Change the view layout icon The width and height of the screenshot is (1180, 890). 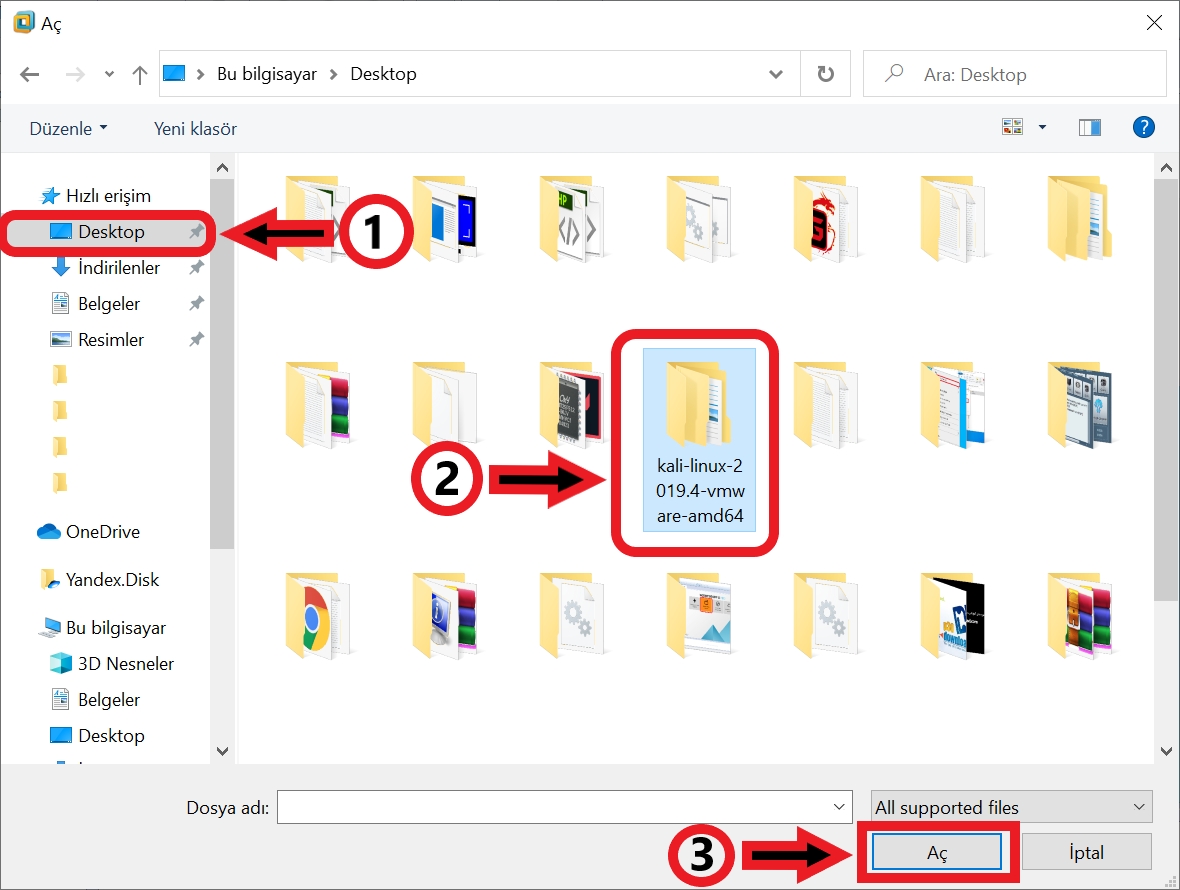pos(1012,127)
